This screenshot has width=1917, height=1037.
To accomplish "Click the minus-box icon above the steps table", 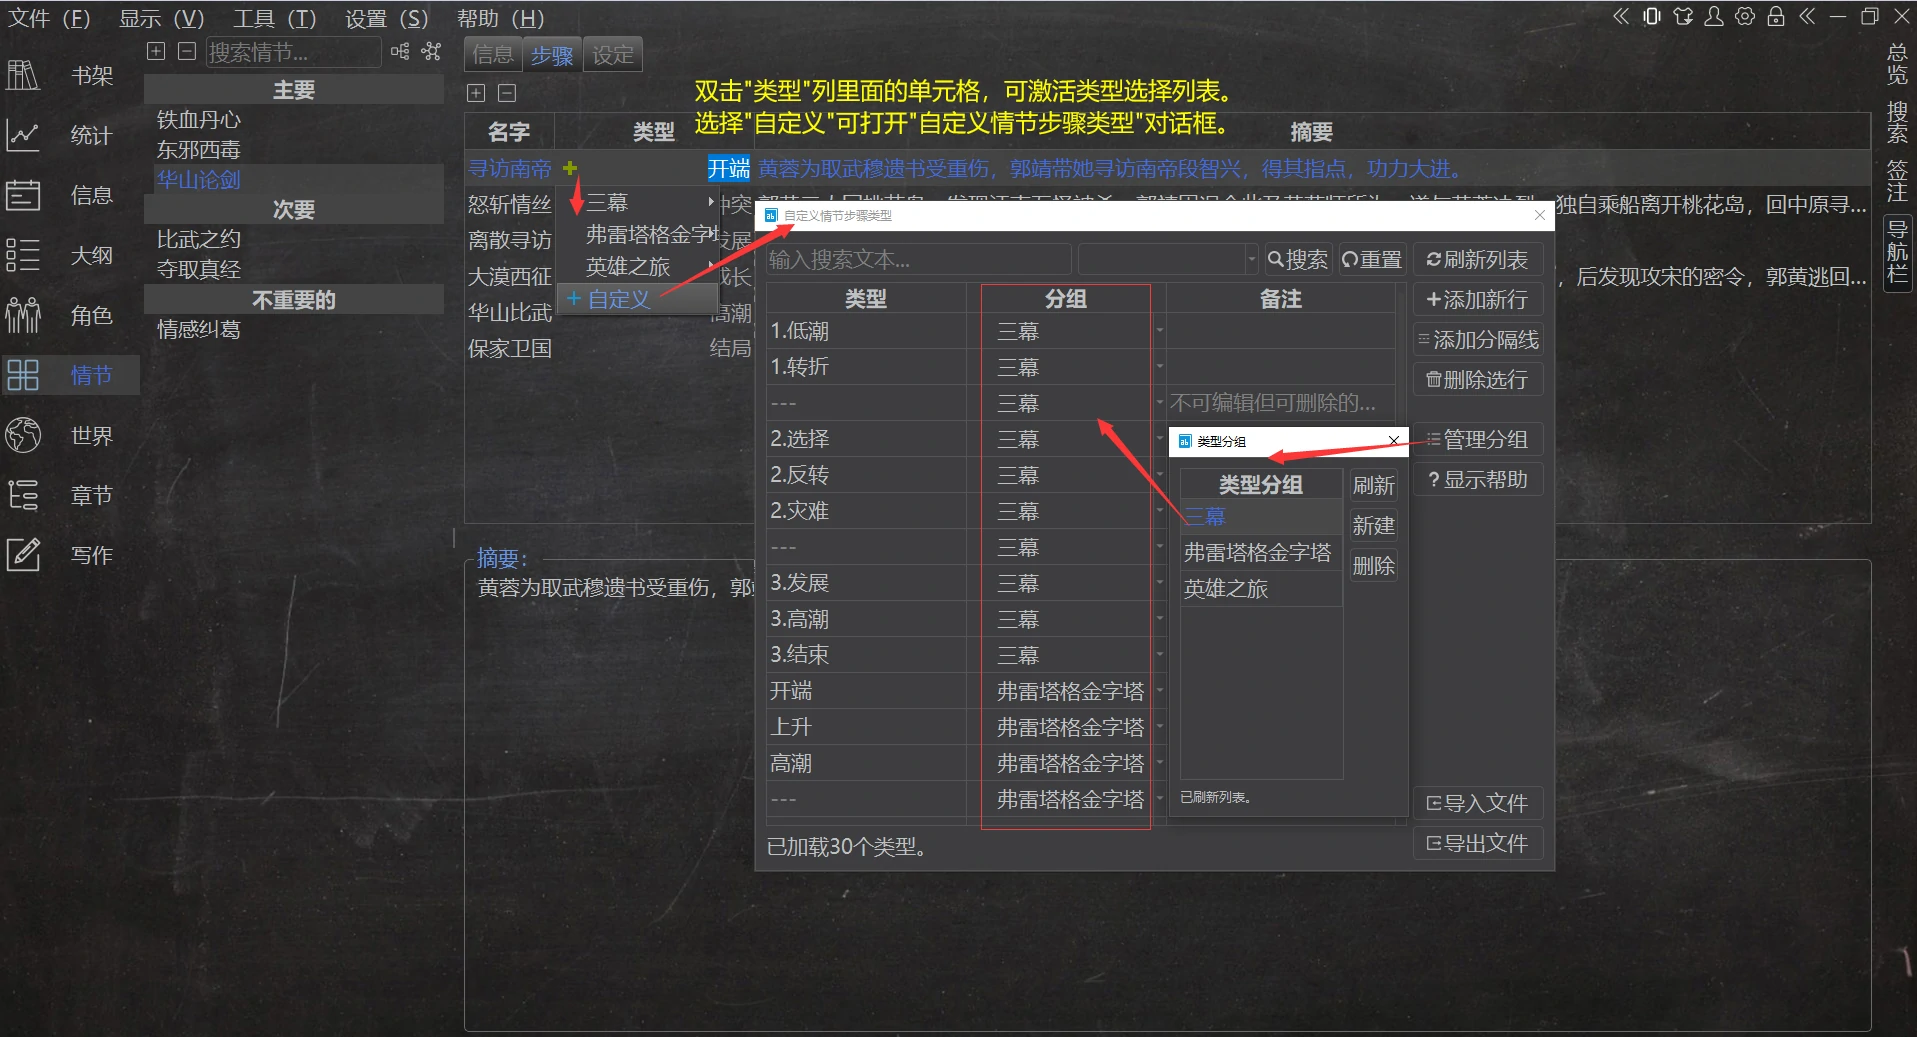I will [x=507, y=93].
